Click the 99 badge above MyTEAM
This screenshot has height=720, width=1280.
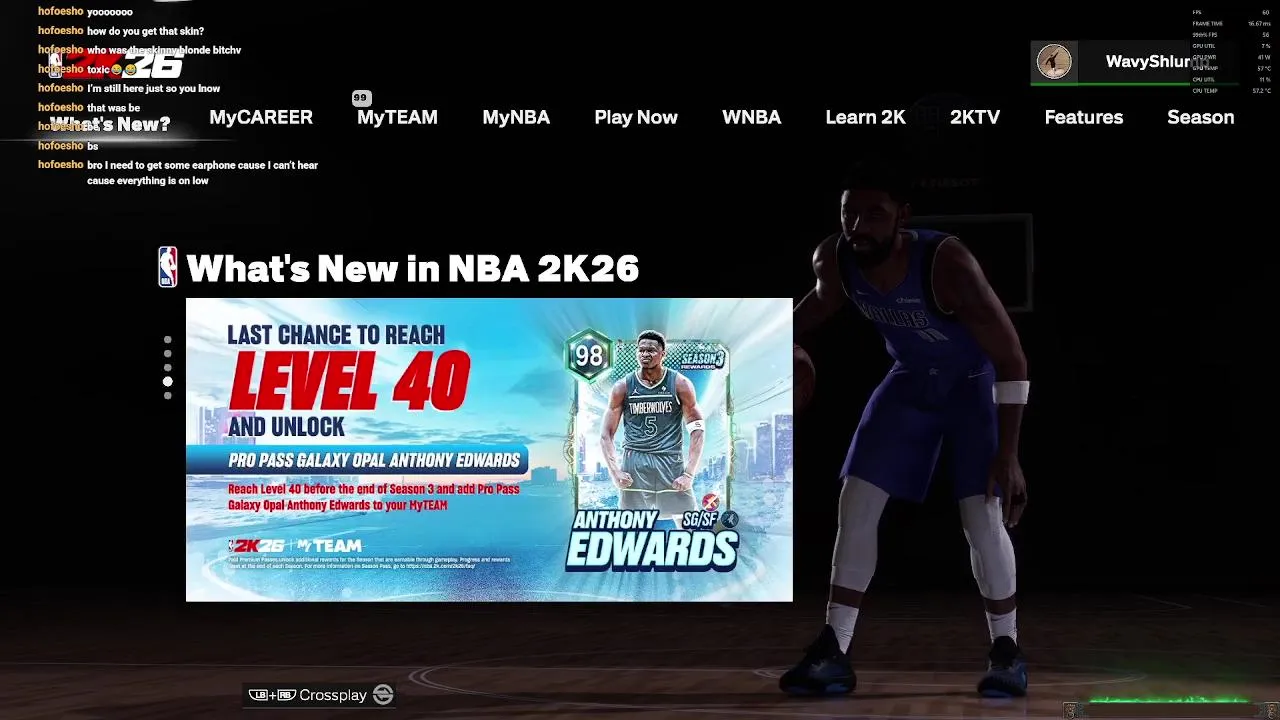[x=361, y=98]
